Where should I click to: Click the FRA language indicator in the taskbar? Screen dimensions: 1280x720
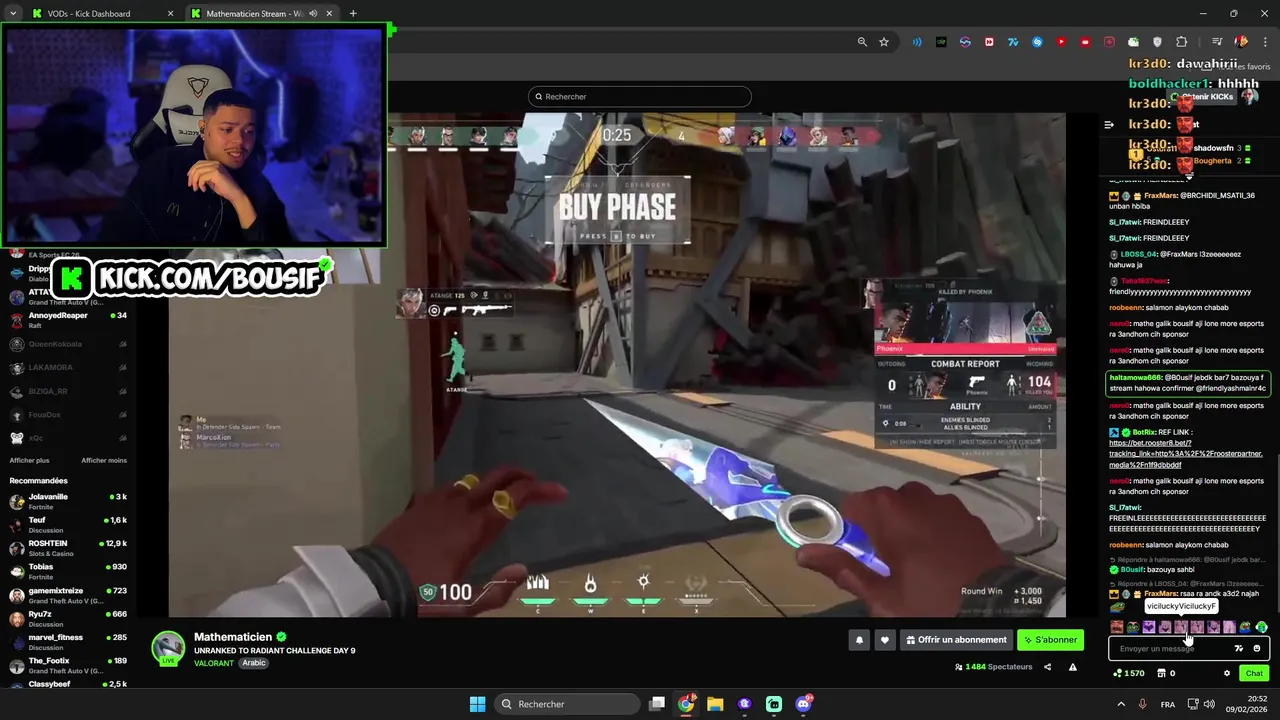click(1168, 704)
